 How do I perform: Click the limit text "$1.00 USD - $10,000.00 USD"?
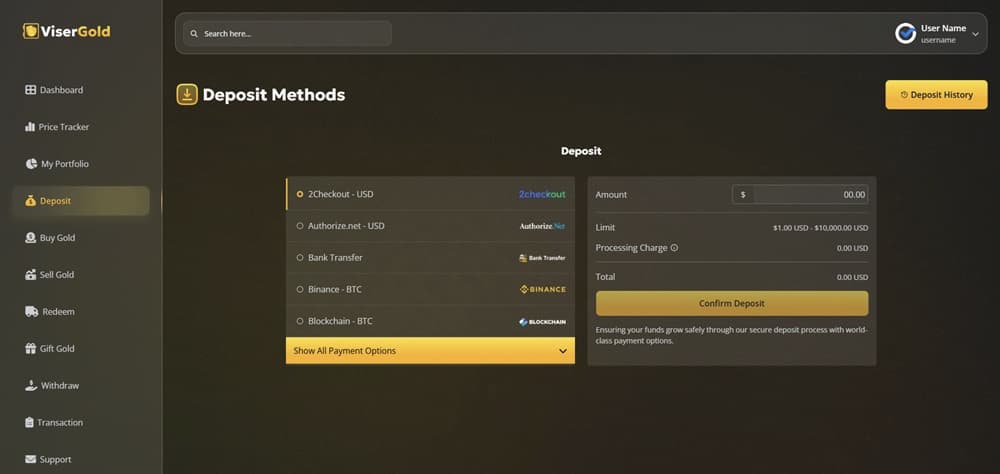click(x=820, y=228)
